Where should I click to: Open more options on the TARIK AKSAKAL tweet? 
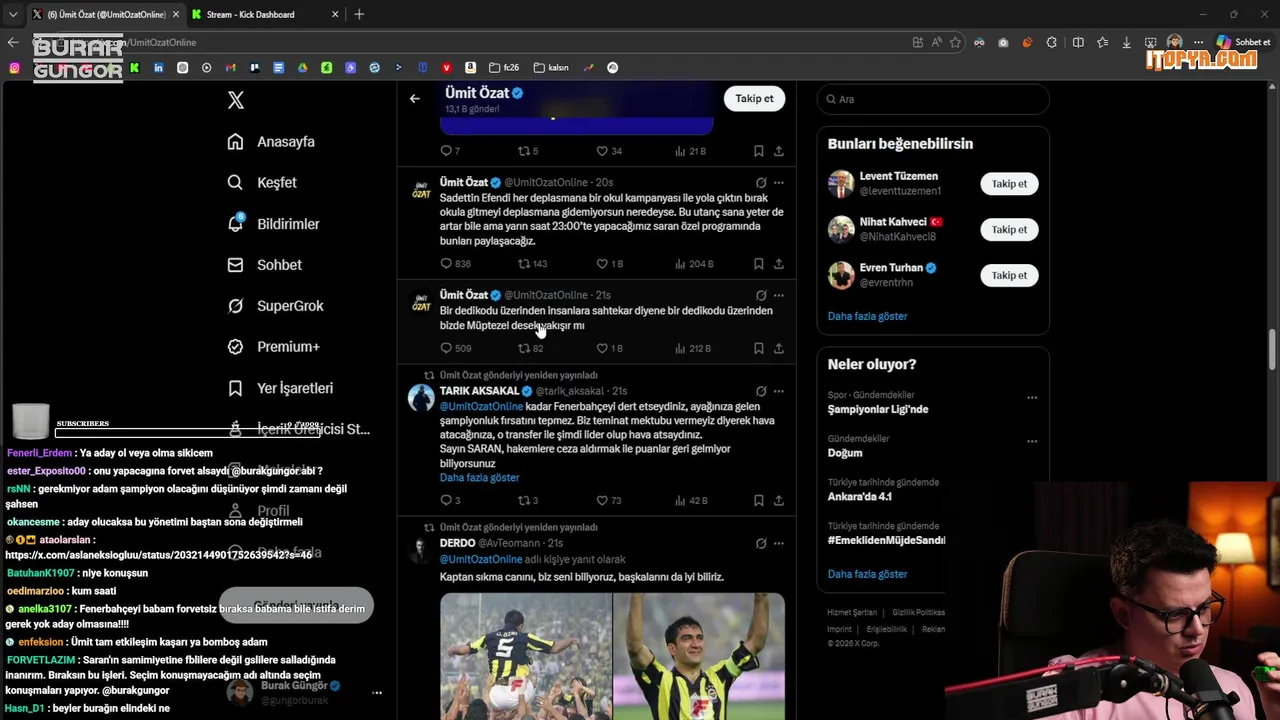point(779,391)
